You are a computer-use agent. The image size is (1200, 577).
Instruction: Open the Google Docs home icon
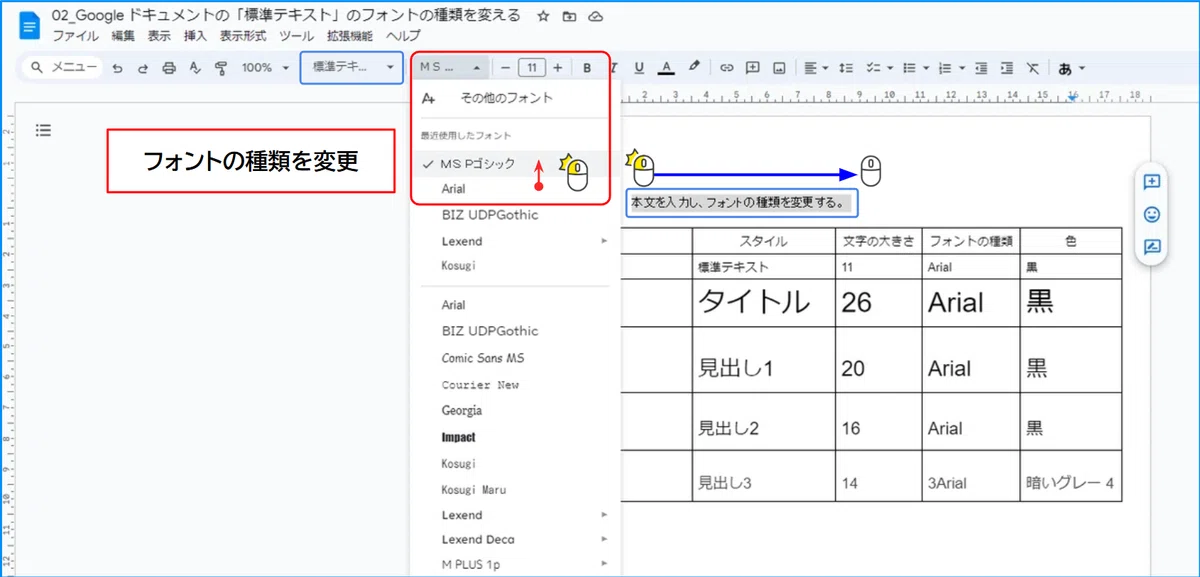click(30, 26)
